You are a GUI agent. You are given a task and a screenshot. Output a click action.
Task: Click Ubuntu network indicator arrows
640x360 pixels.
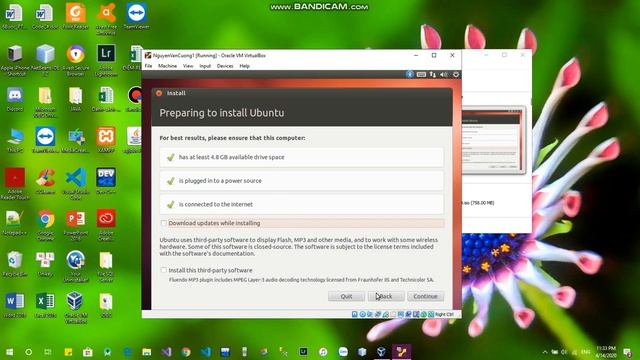433,74
